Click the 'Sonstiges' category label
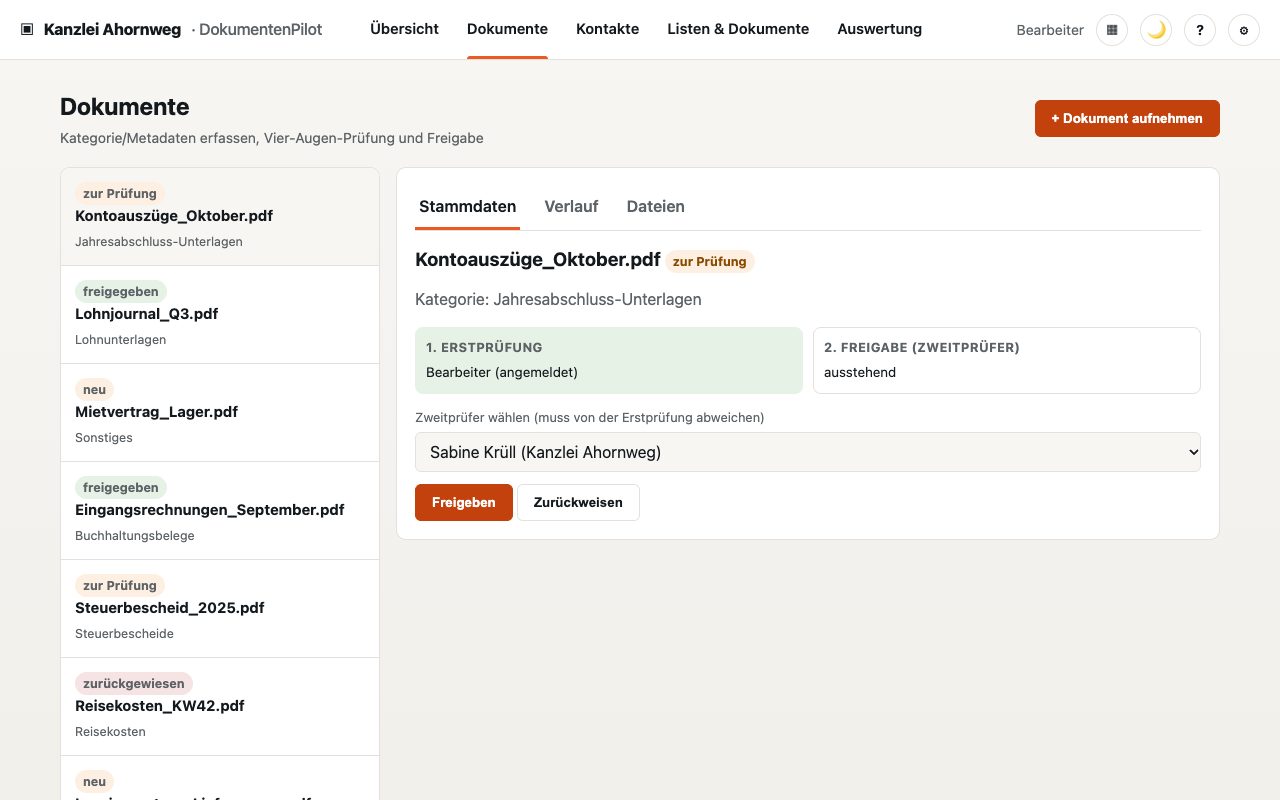The image size is (1280, 800). pyautogui.click(x=104, y=438)
